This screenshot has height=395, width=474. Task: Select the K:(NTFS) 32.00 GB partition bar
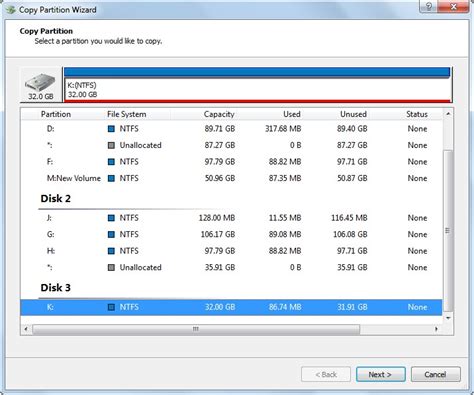pyautogui.click(x=257, y=84)
